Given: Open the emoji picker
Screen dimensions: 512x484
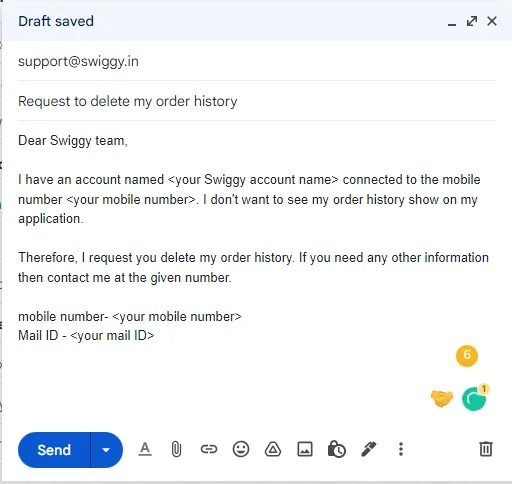Looking at the screenshot, I should tap(241, 449).
